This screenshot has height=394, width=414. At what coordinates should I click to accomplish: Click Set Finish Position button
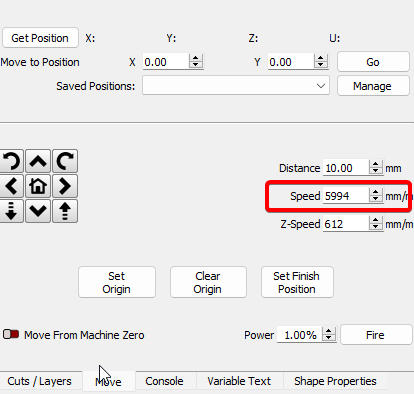click(297, 282)
